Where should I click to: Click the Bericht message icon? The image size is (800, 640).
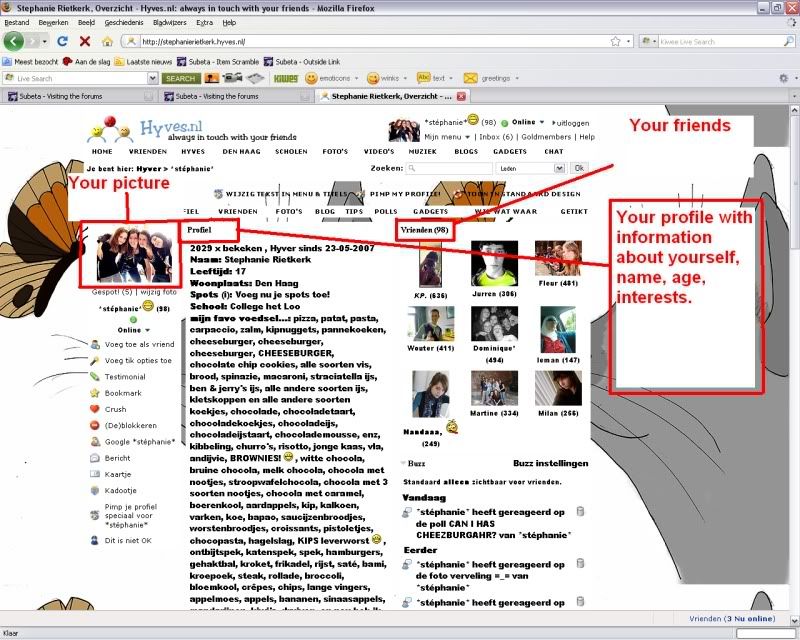(95, 457)
